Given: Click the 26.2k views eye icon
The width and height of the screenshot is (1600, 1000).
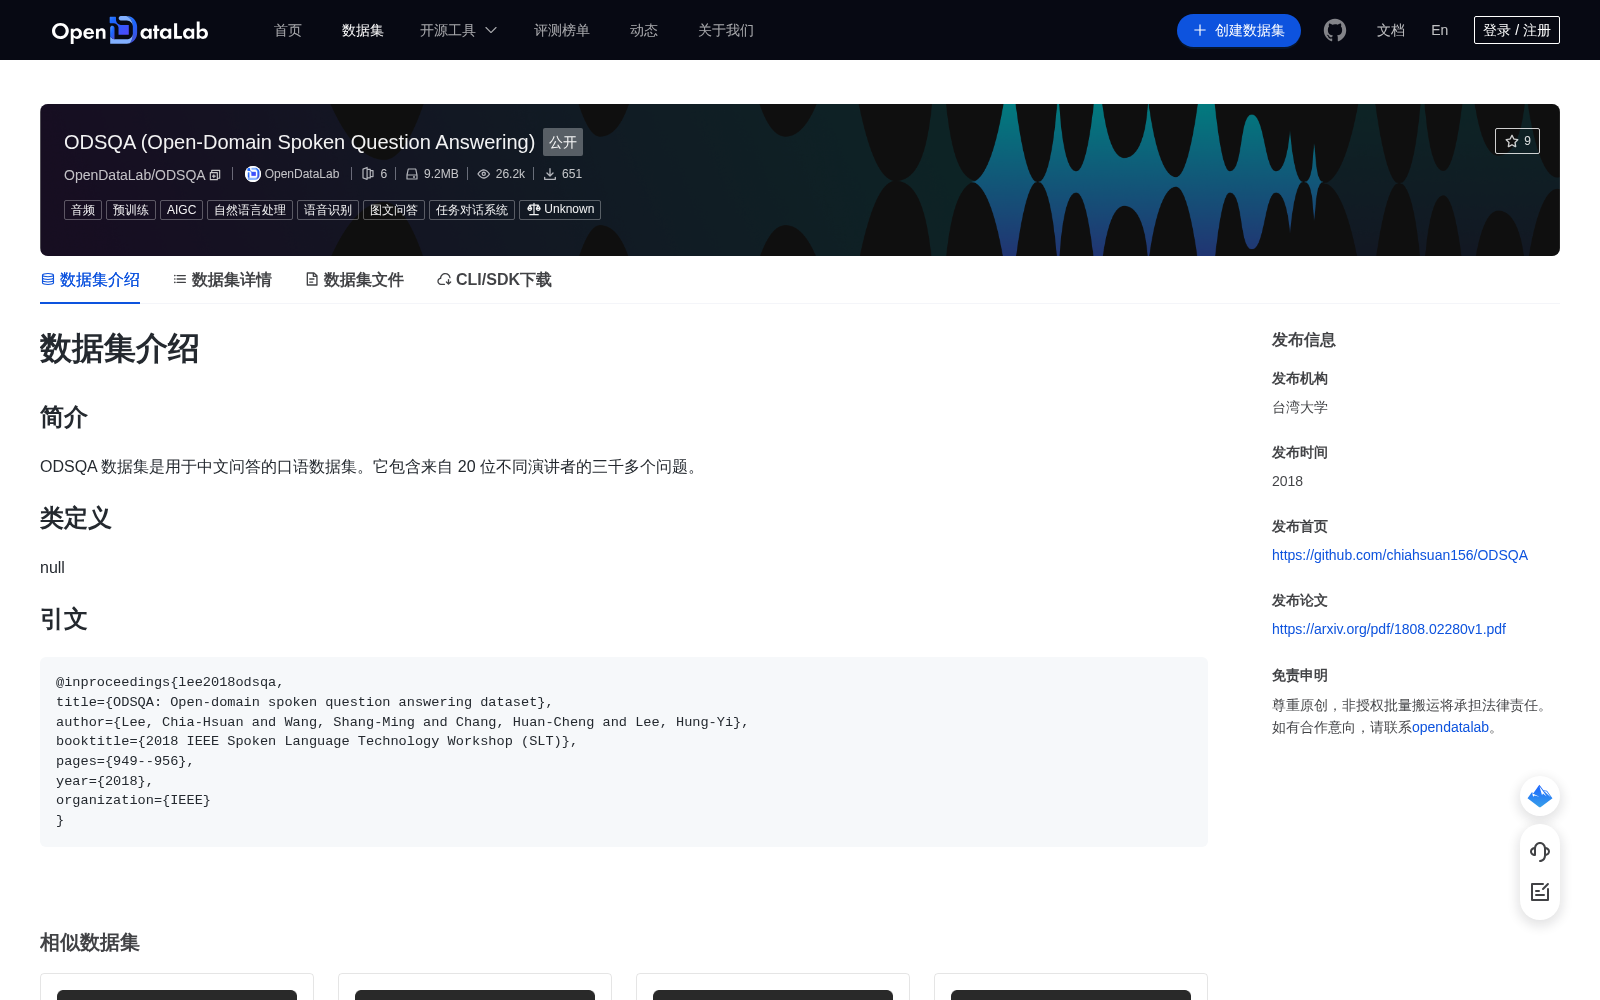Looking at the screenshot, I should click(x=484, y=174).
